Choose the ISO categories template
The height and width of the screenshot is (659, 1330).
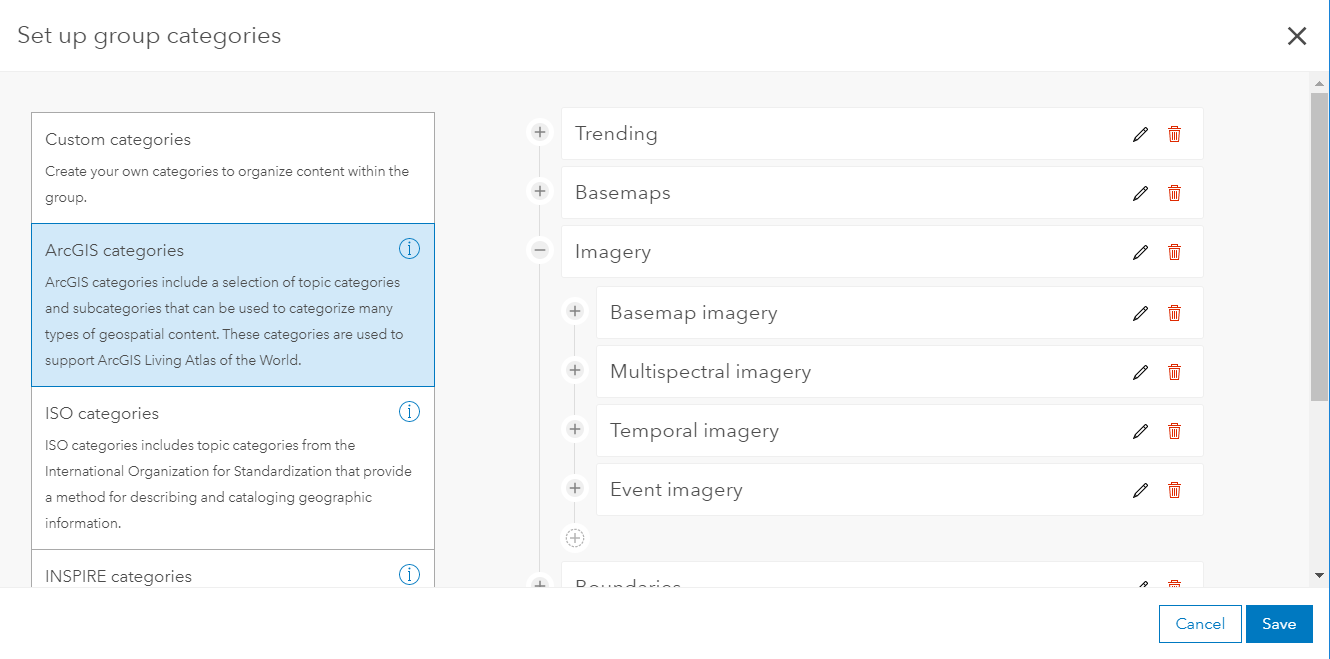click(233, 467)
